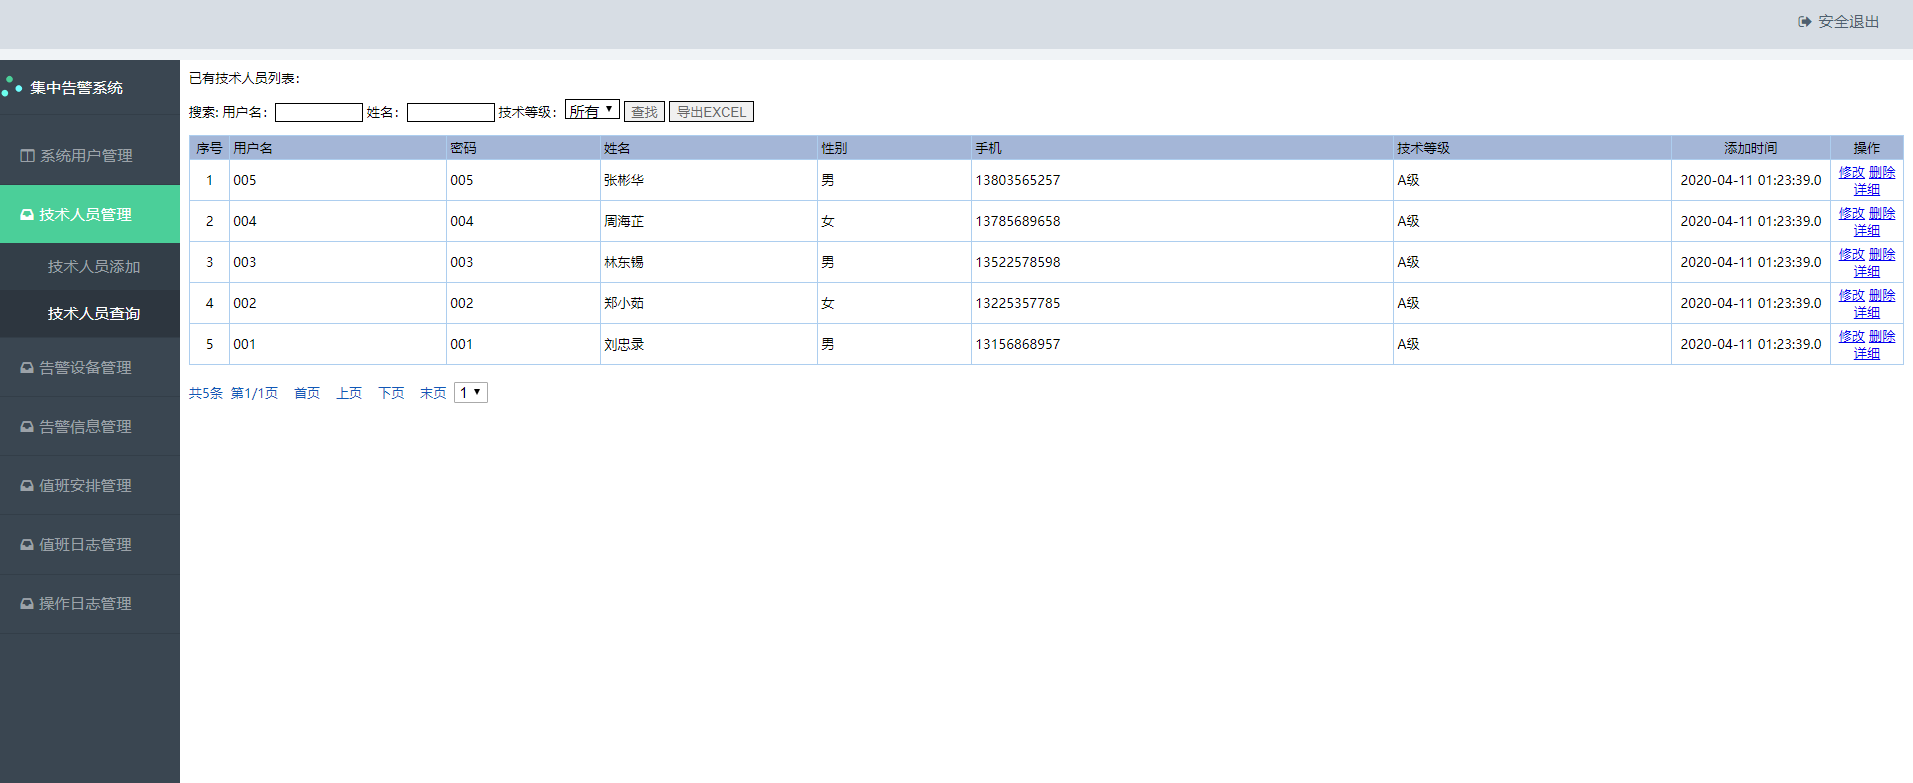Click phone number 13522578598
Screen dimensions: 1913x783
pyautogui.click(x=1018, y=262)
